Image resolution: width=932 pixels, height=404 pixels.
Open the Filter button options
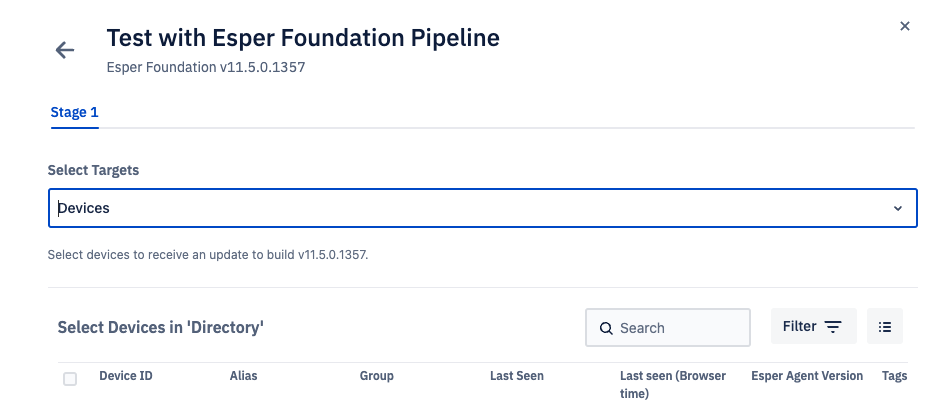point(814,326)
